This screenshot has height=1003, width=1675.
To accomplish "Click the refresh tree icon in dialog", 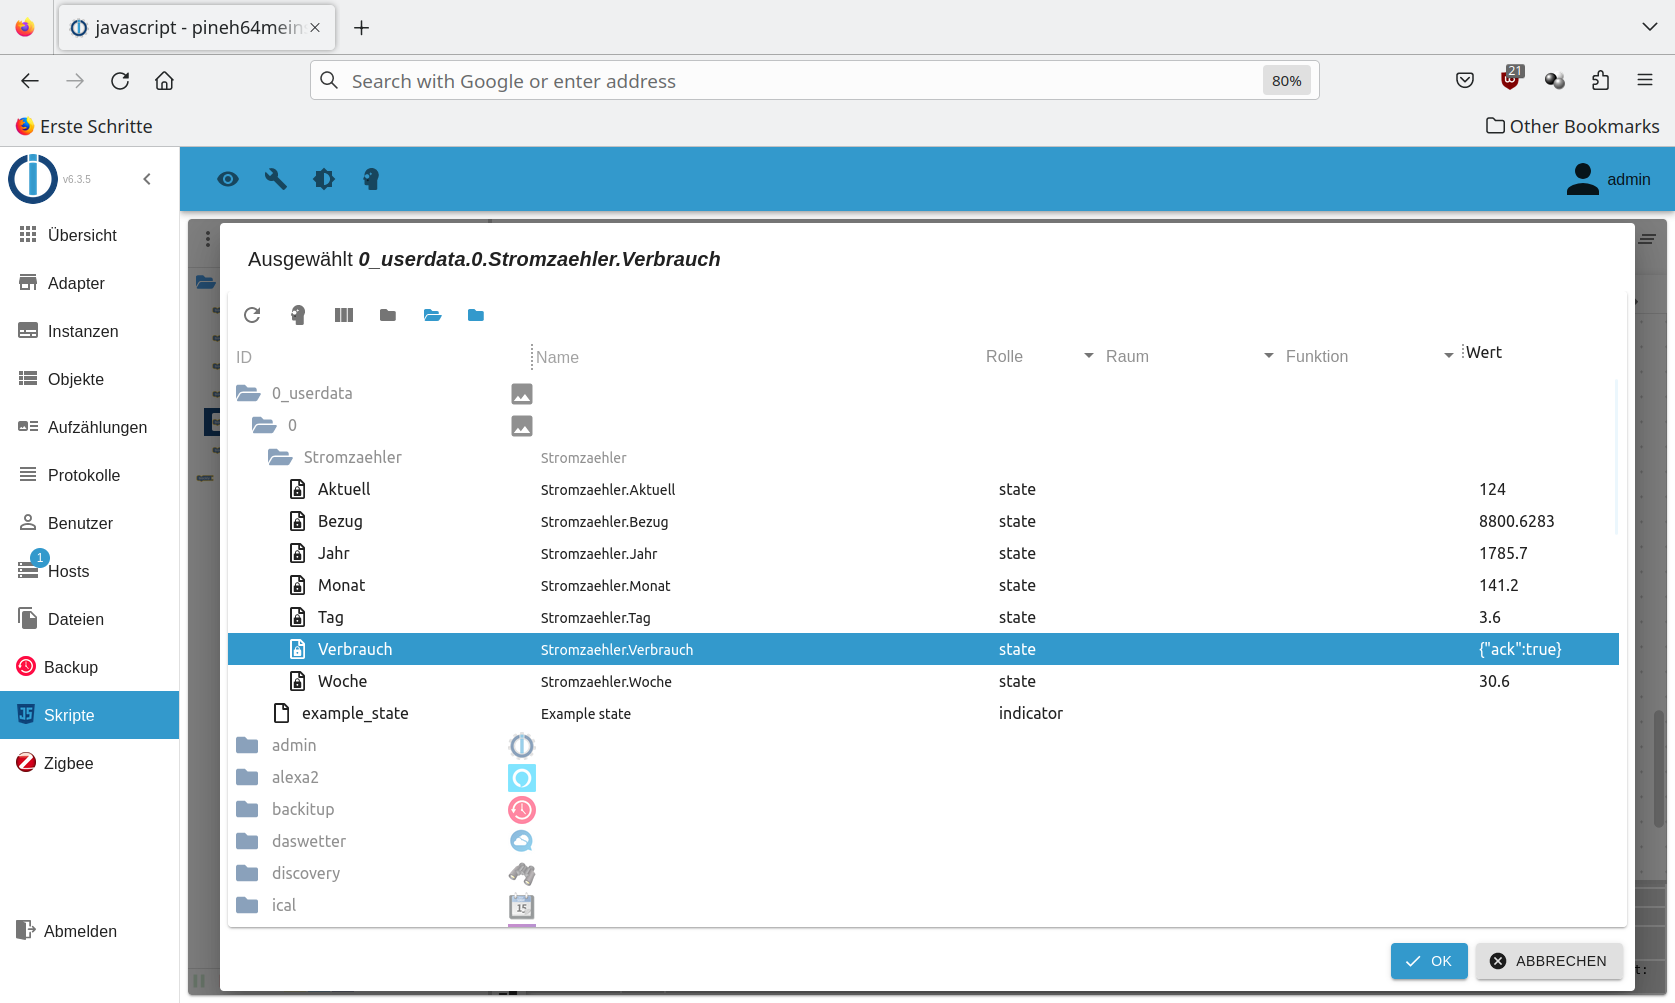I will 252,315.
